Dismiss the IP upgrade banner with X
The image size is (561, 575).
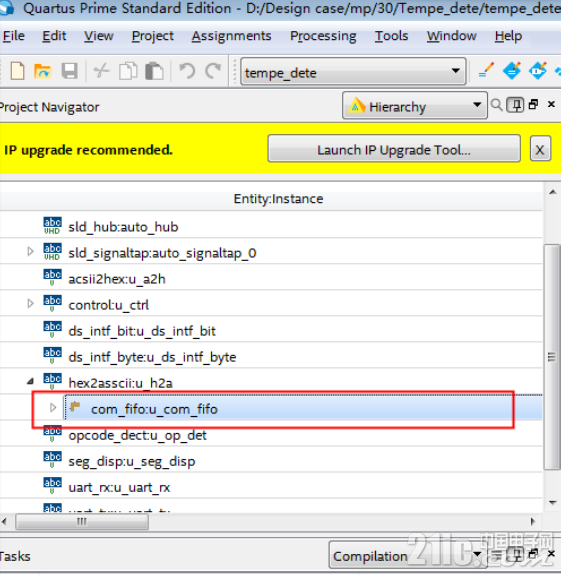point(540,149)
